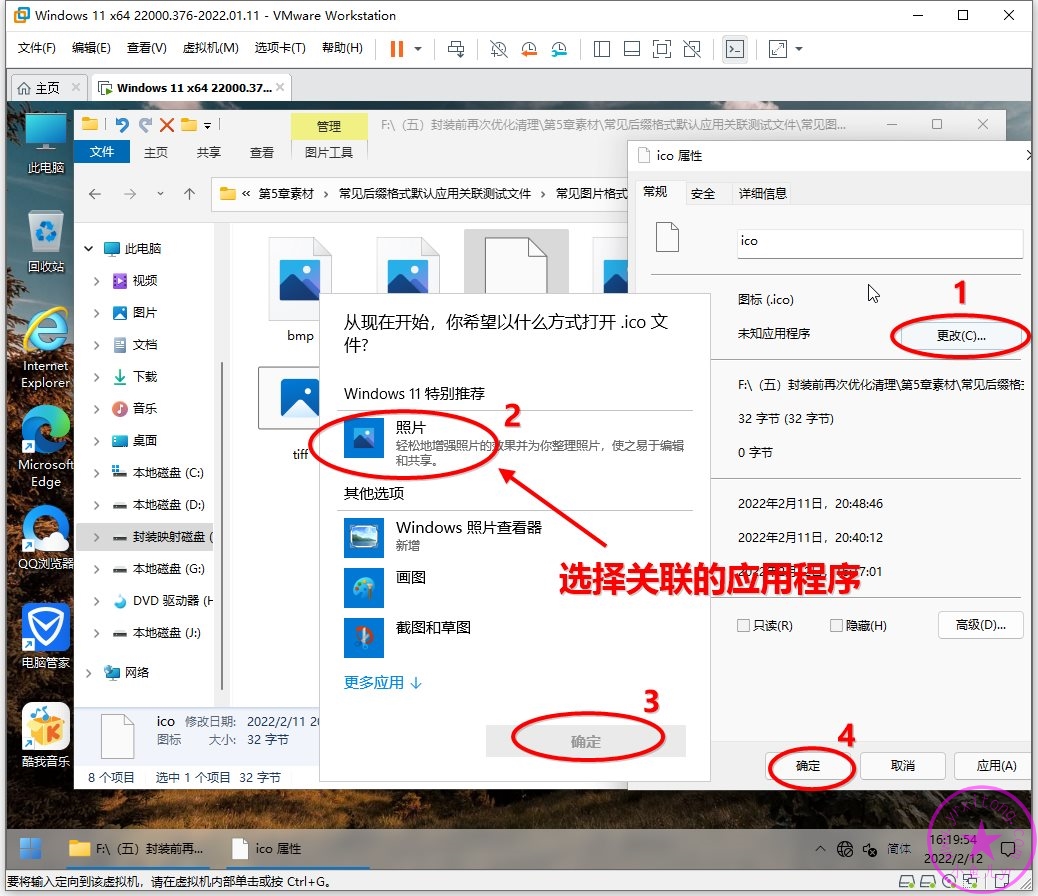Click the thumbnail bar layout icon
The image size is (1038, 896).
click(632, 49)
